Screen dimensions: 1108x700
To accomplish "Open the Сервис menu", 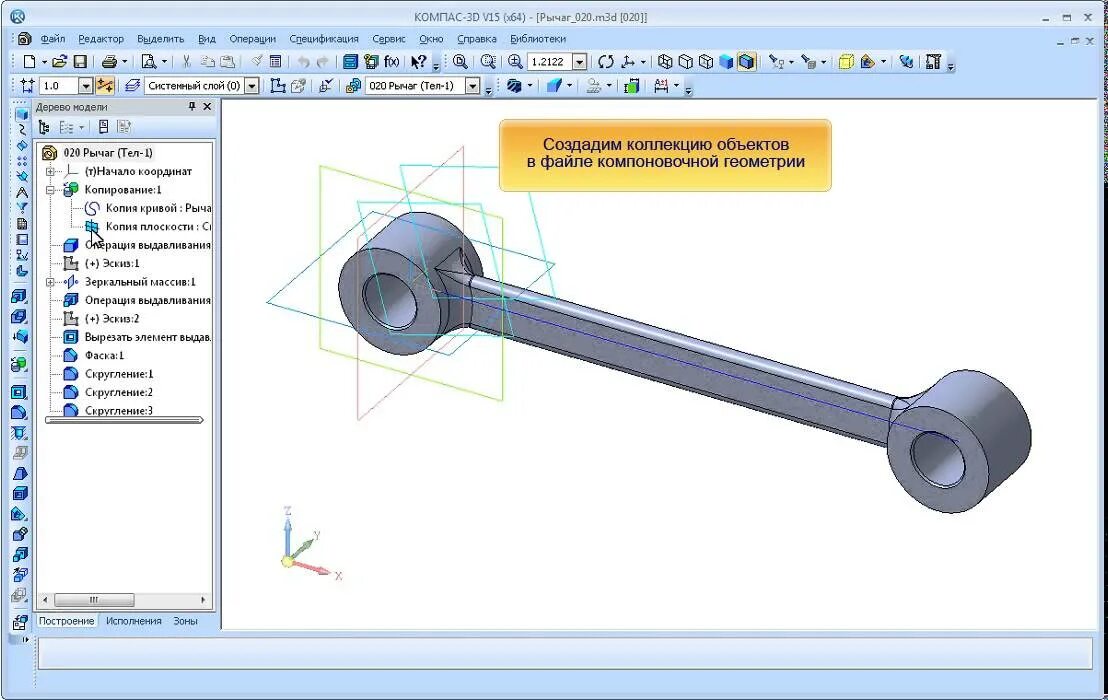I will [389, 39].
